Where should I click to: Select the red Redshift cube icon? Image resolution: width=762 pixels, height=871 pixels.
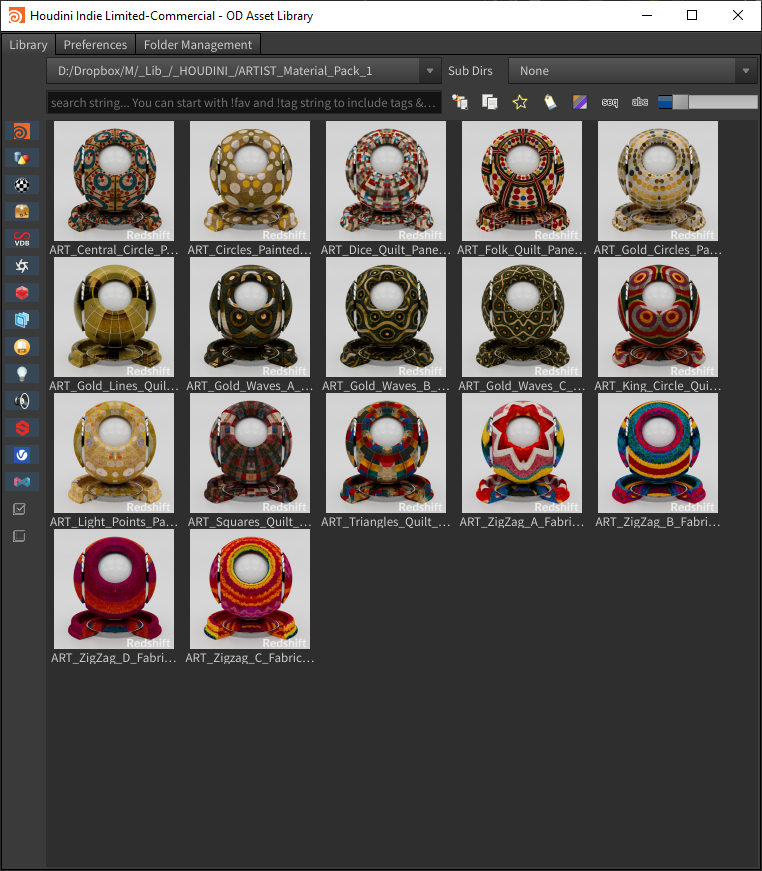click(x=22, y=293)
